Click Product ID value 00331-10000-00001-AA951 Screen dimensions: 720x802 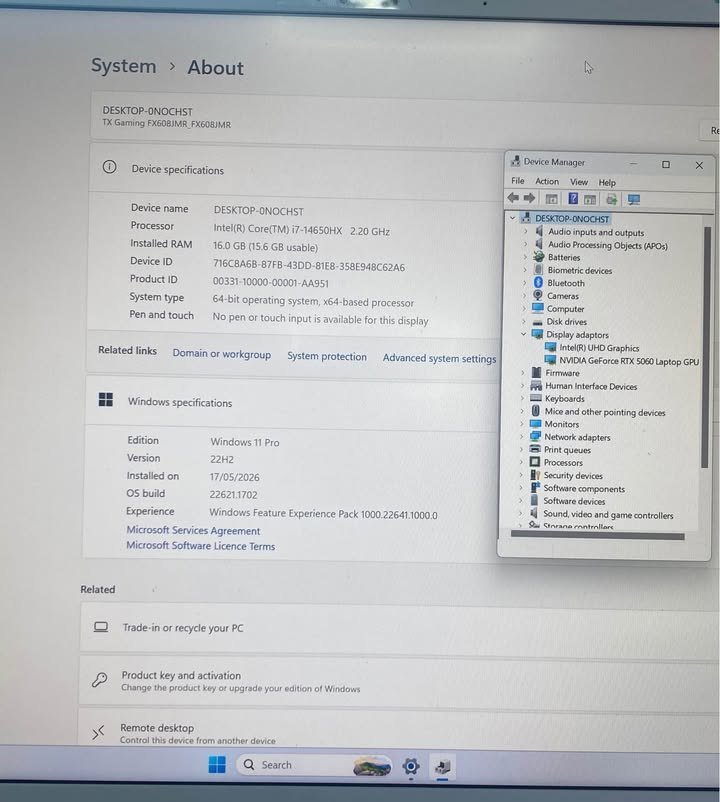pyautogui.click(x=271, y=282)
